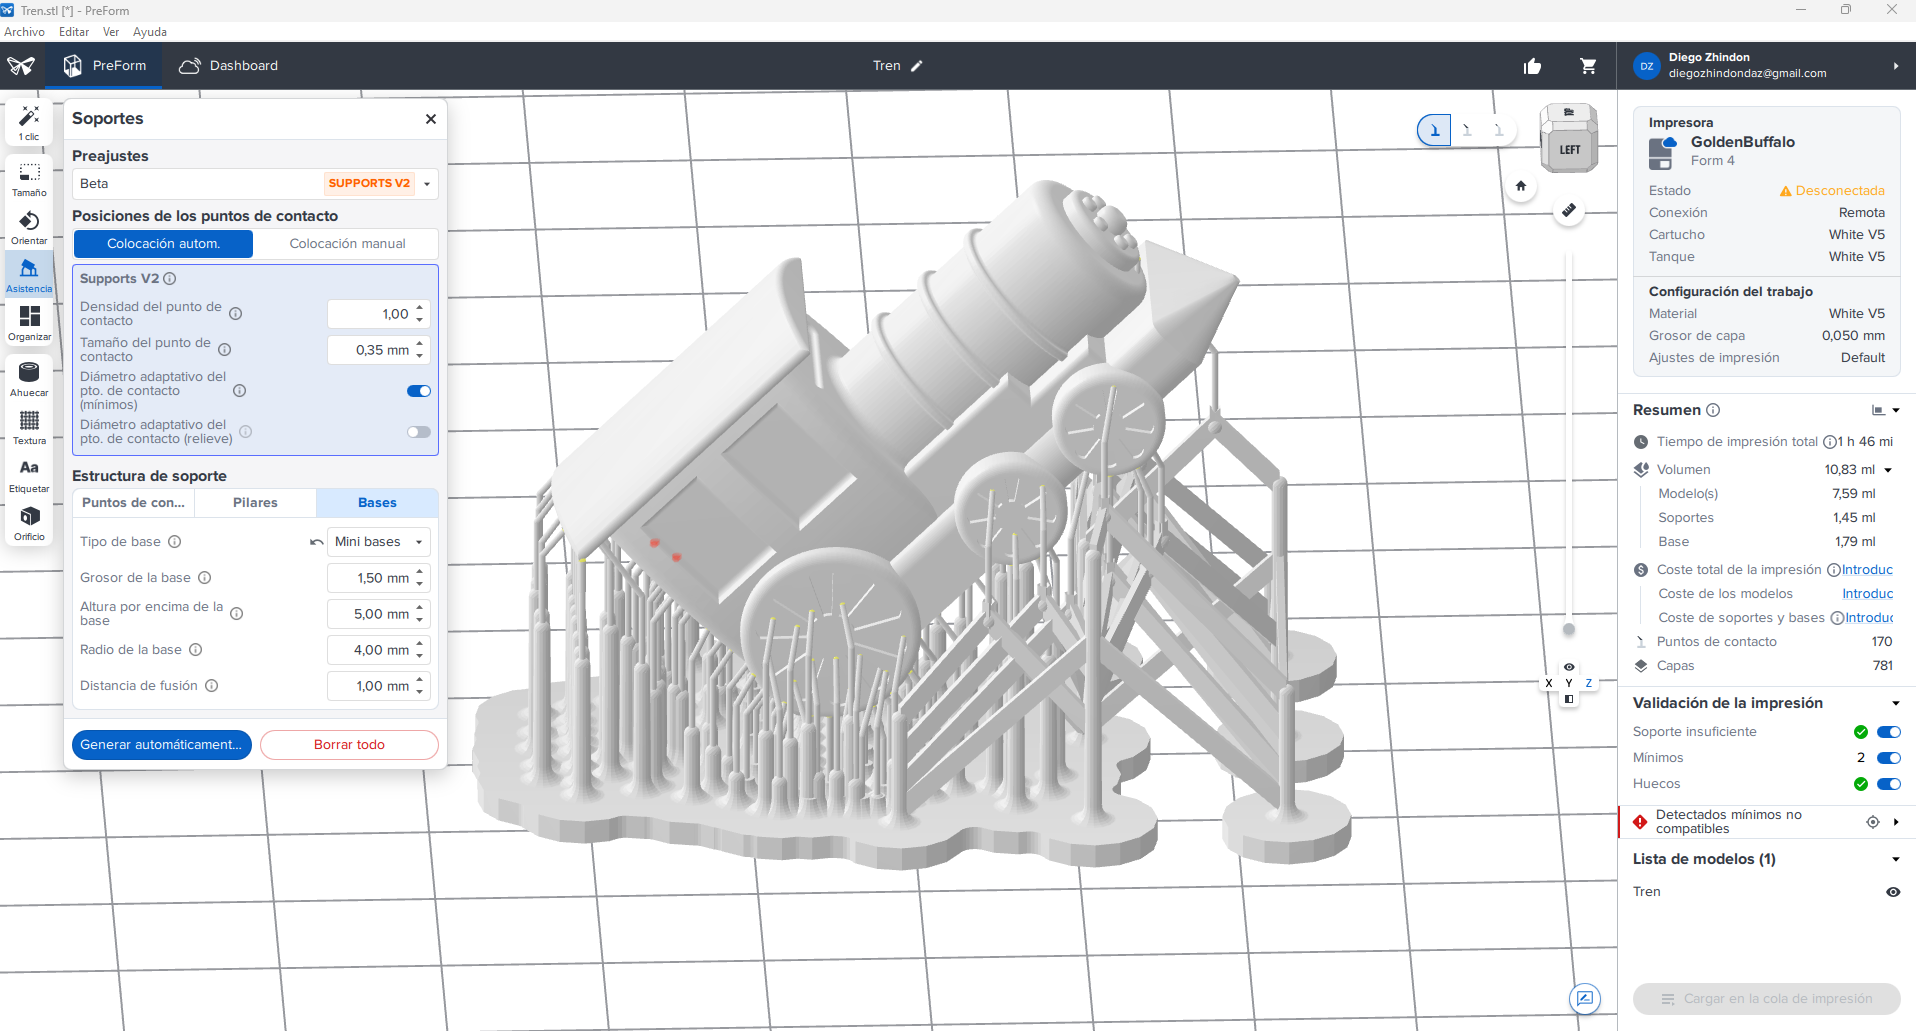Viewport: 1916px width, 1031px height.
Task: Select Colocación autom. placement mode
Action: point(164,244)
